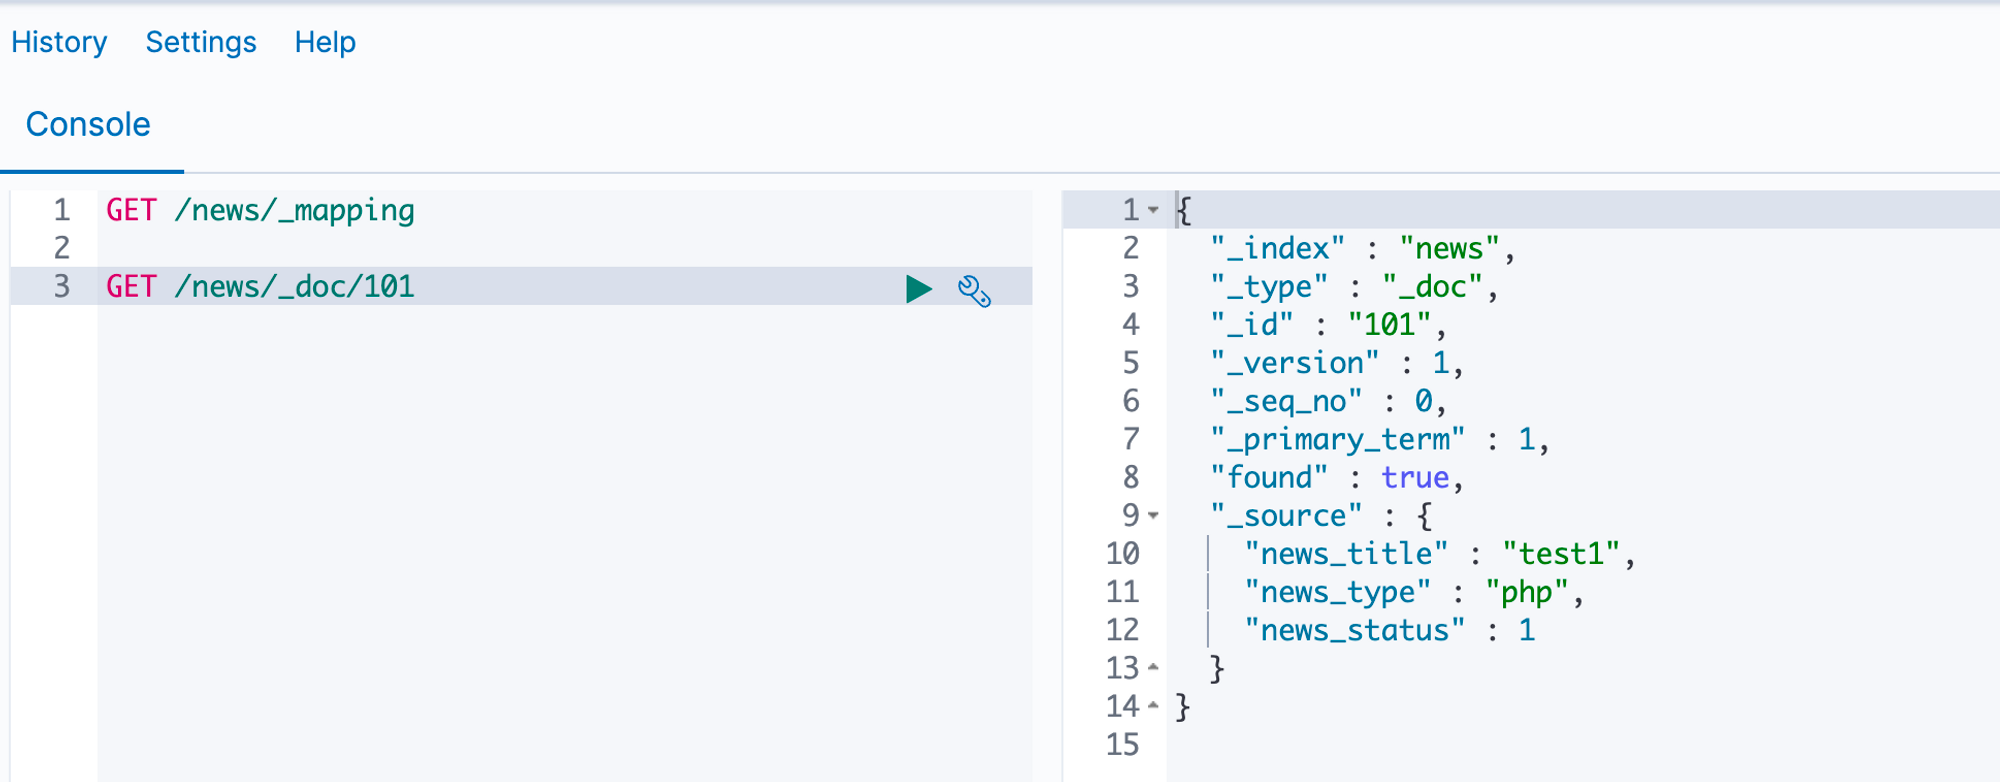2000x782 pixels.
Task: Collapse the _source block fold arrow
Action: tap(1153, 516)
